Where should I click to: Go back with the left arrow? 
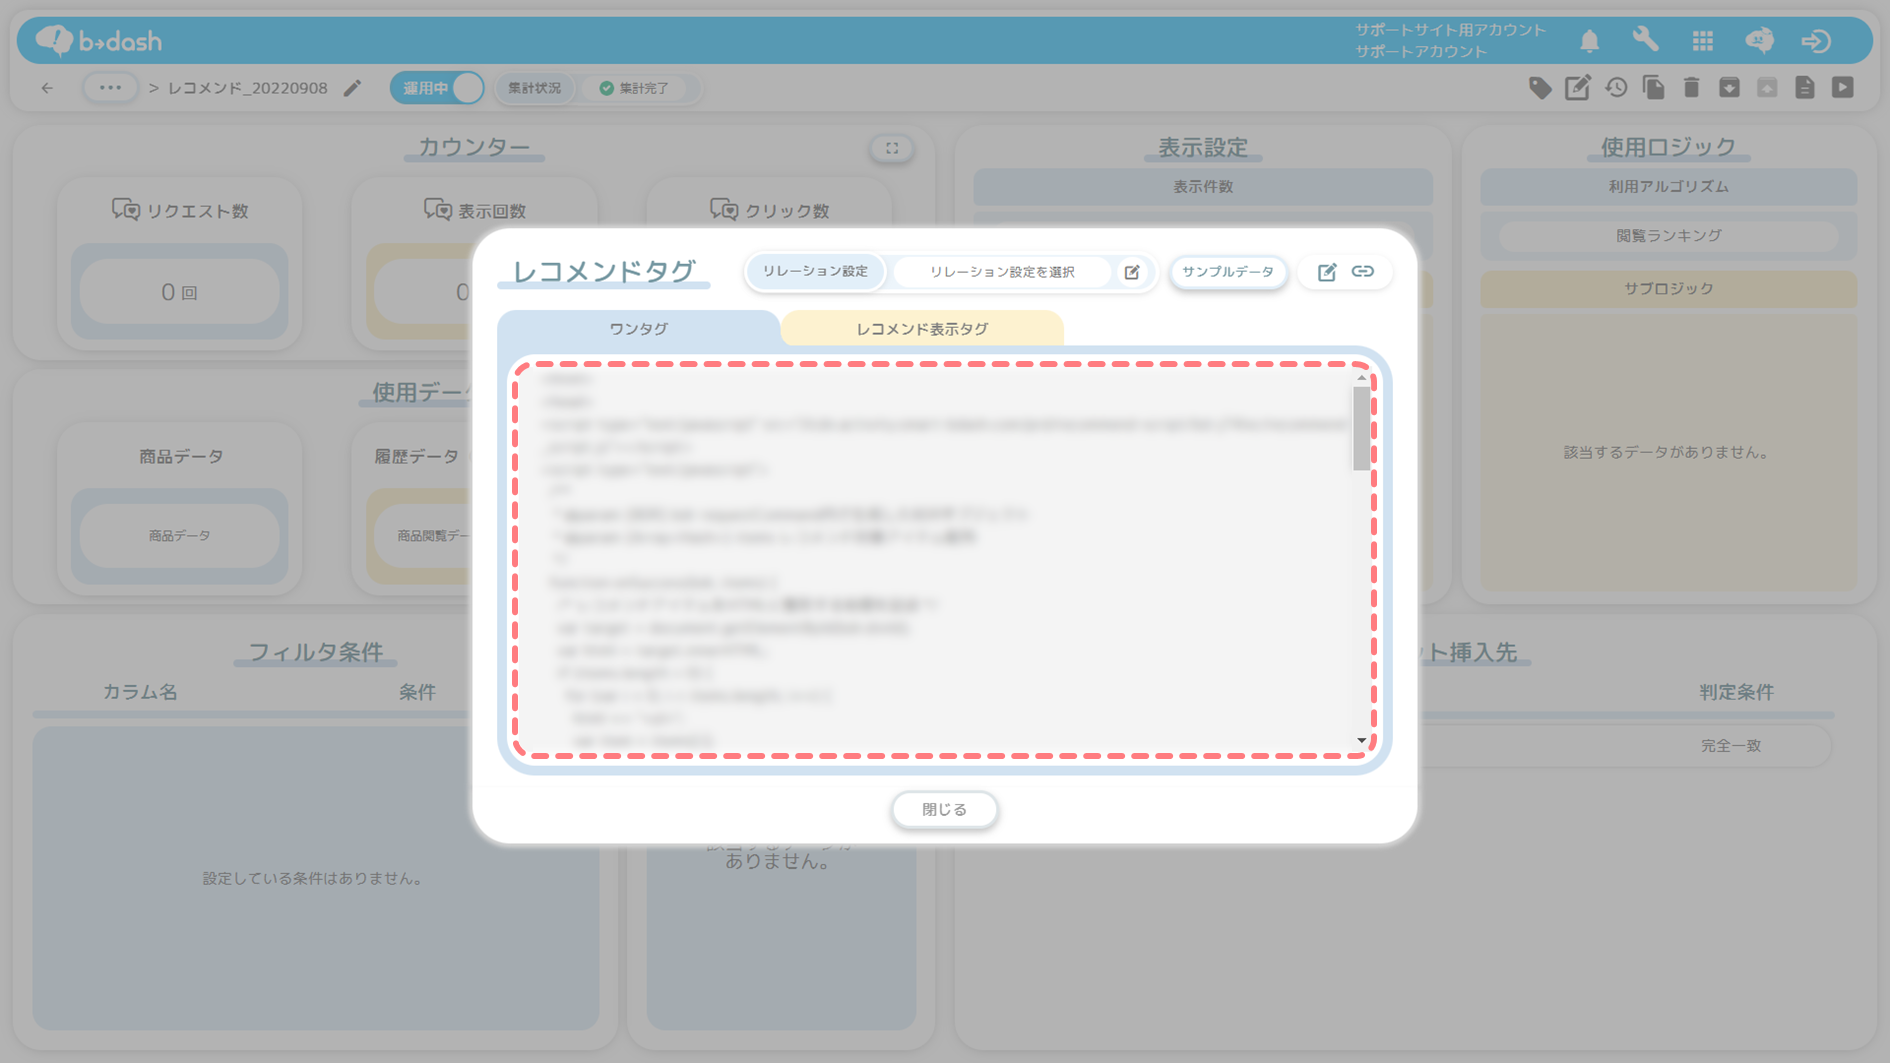pos(47,88)
